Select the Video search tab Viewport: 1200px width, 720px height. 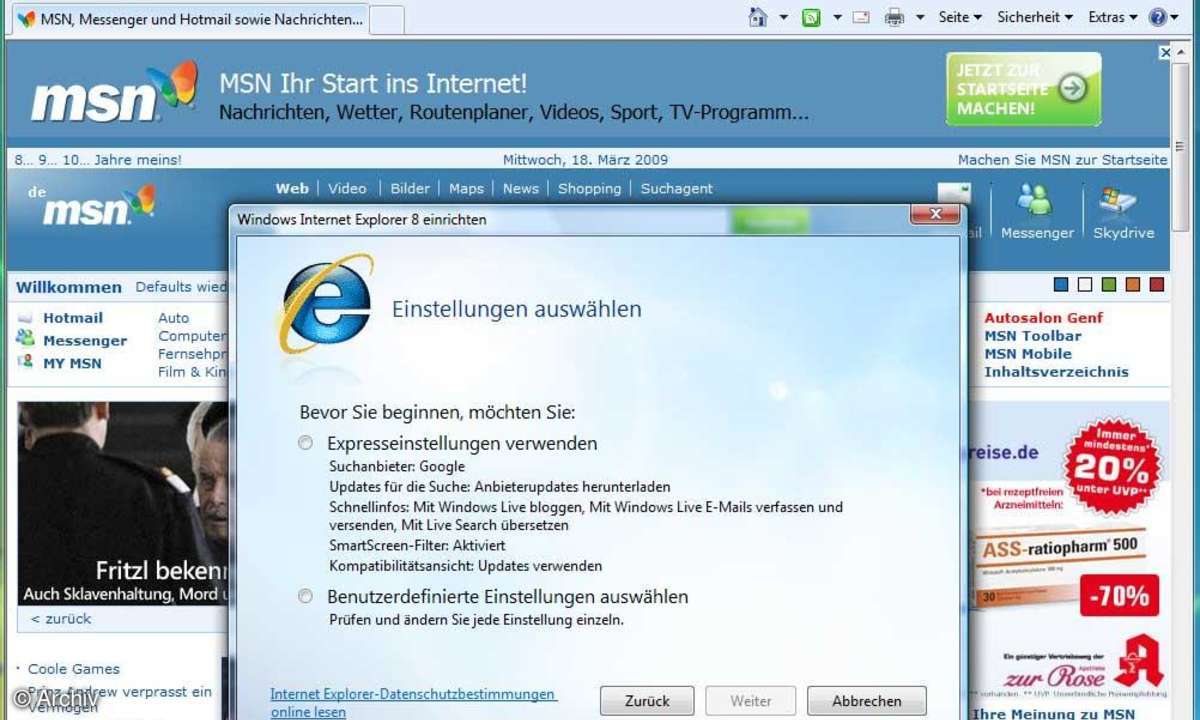[347, 188]
